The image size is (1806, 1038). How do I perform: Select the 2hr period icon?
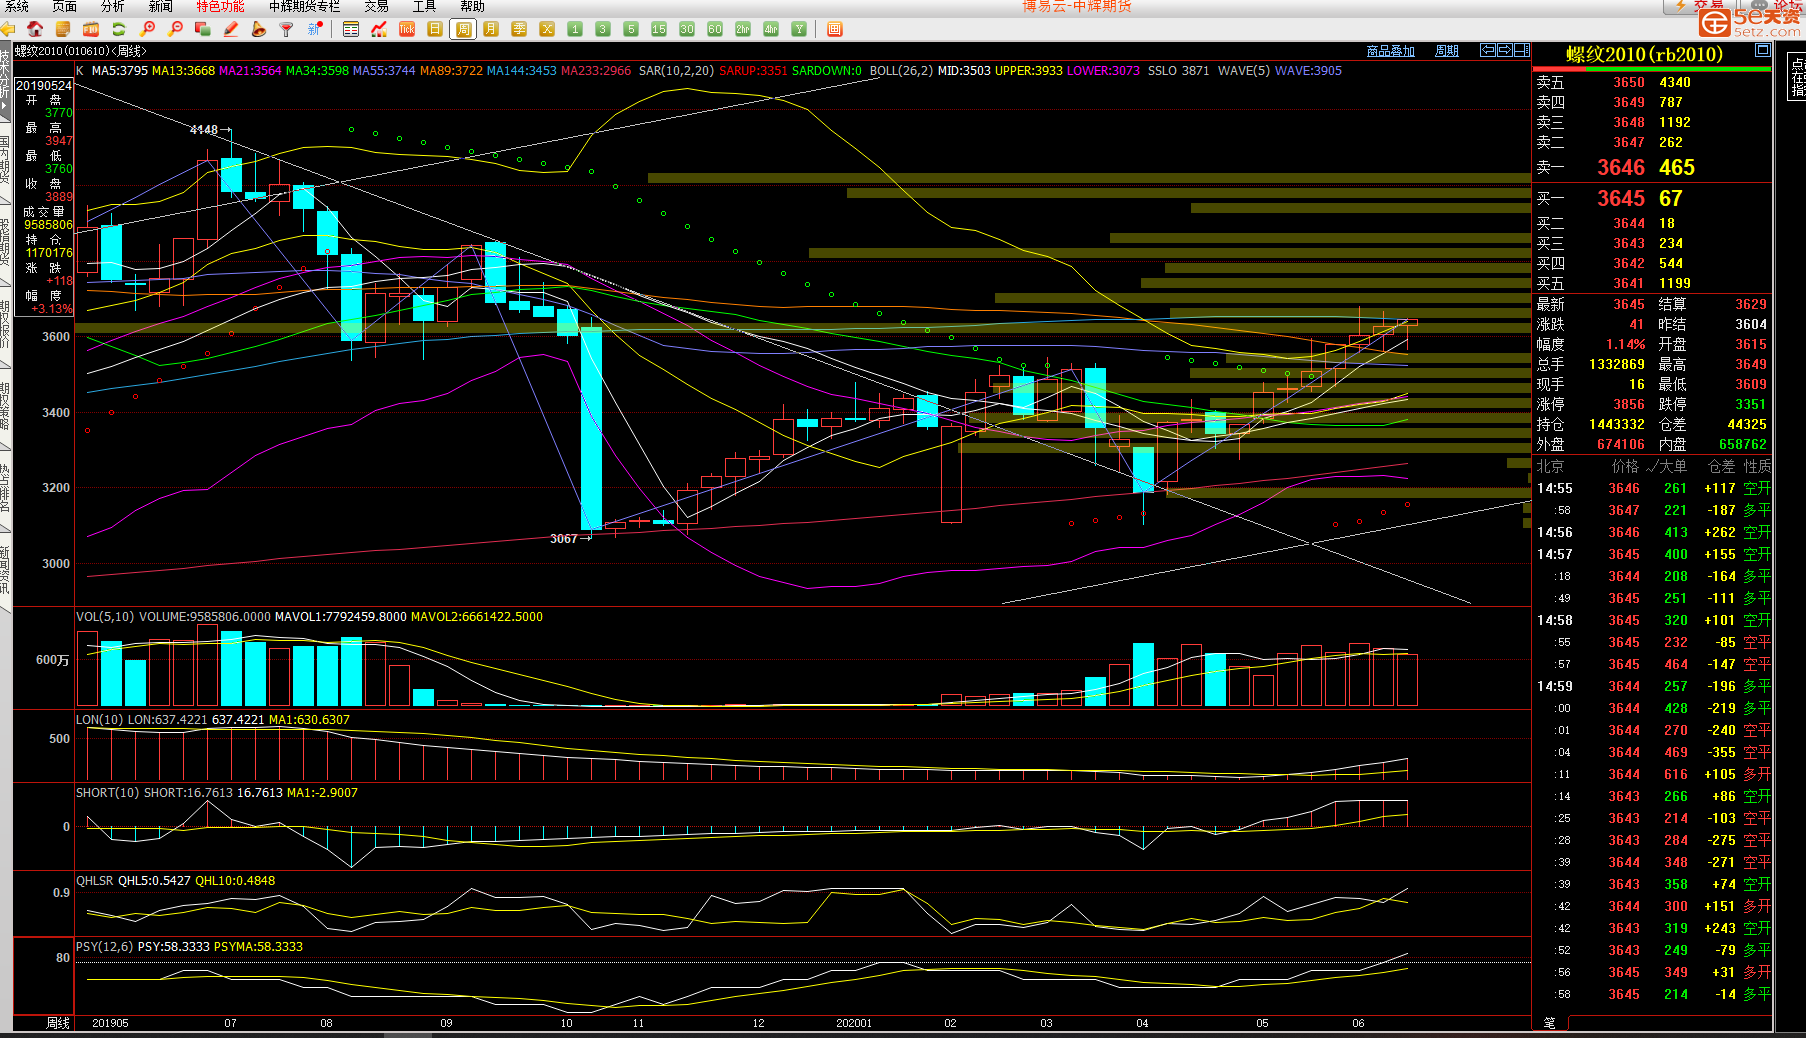(x=743, y=29)
